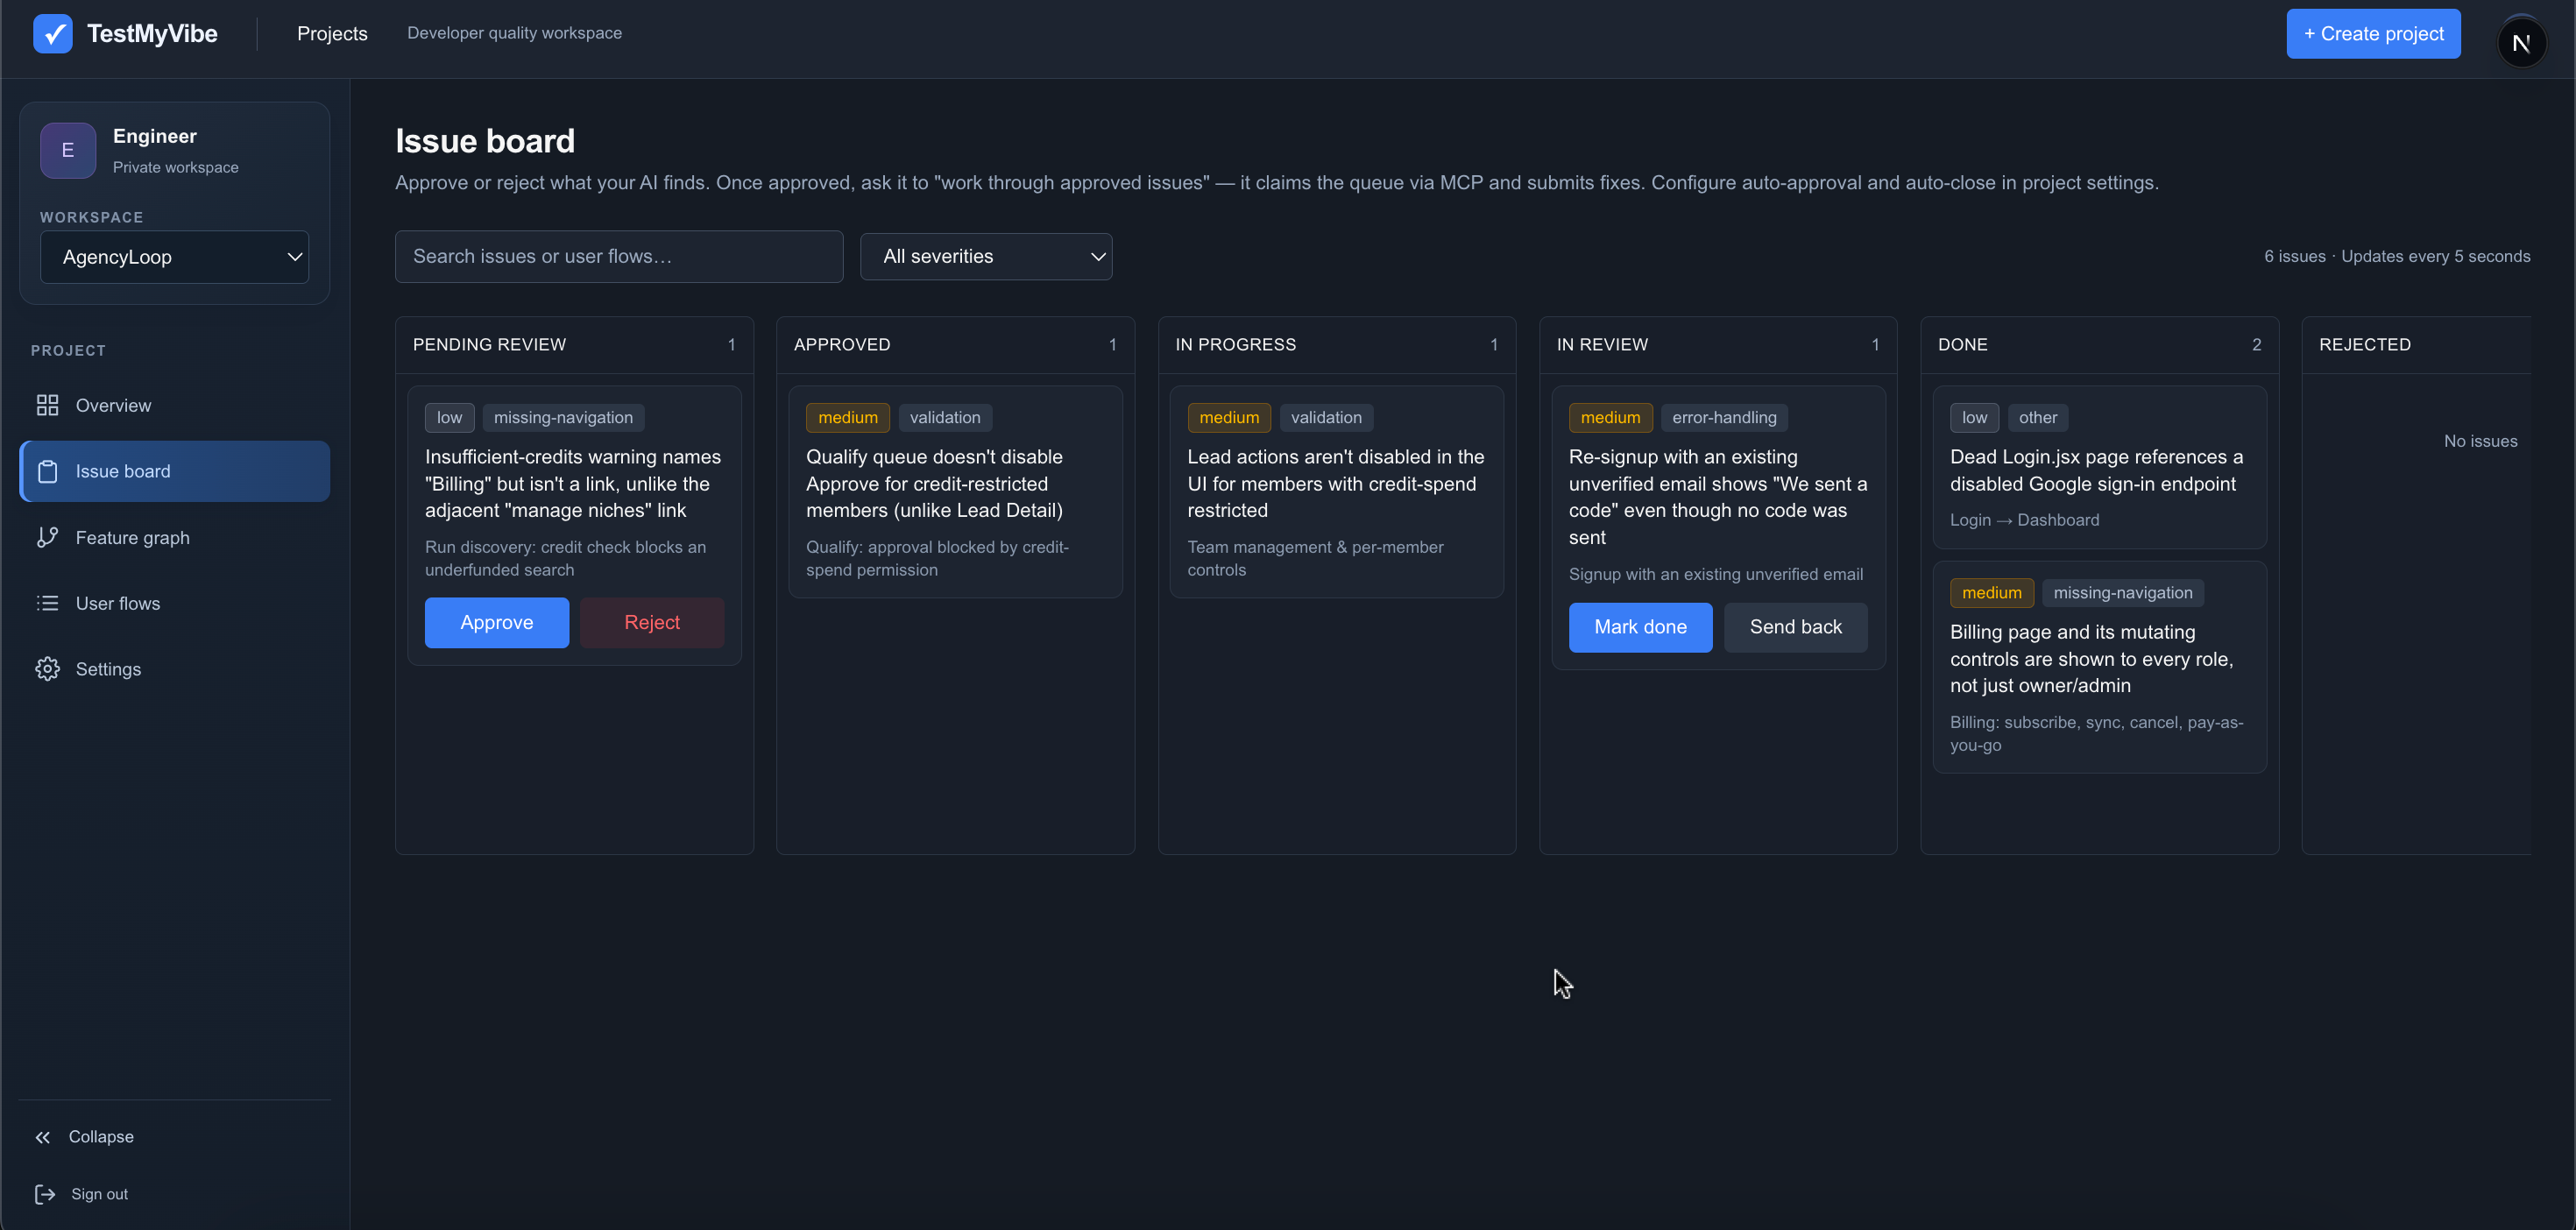The height and width of the screenshot is (1230, 2576).
Task: Open the user avatar in top right
Action: click(x=2521, y=43)
